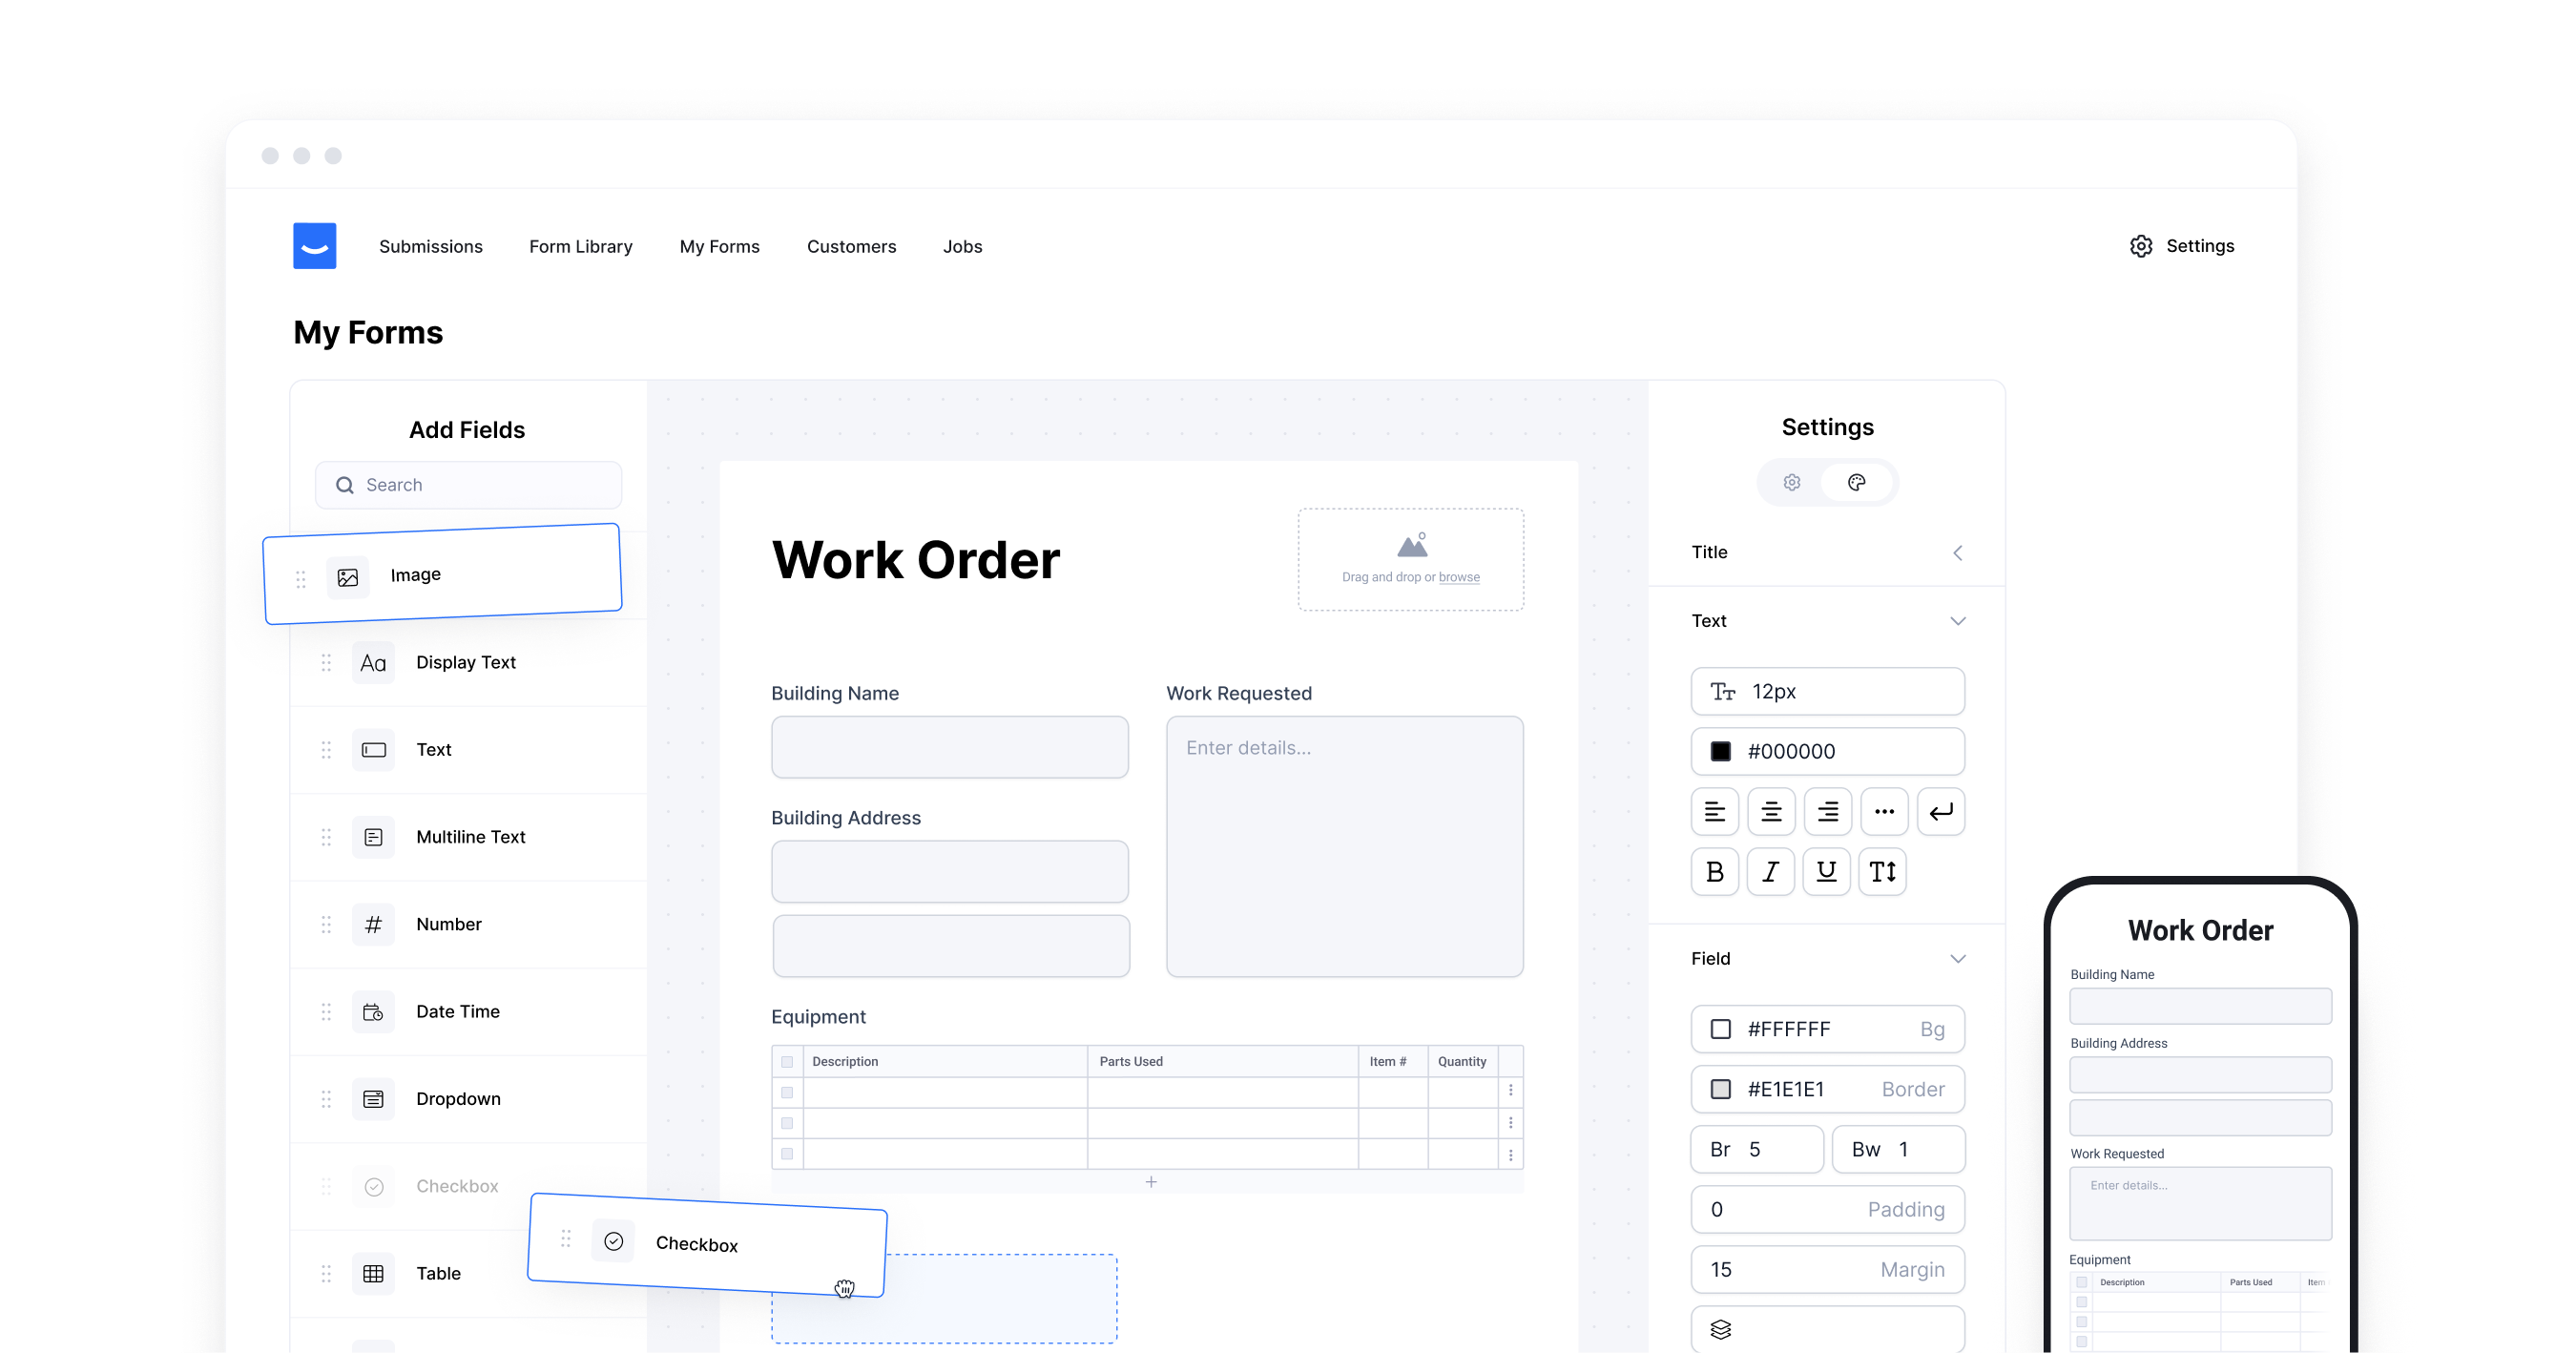Screen dimensions: 2576x1353
Task: Collapse the Field section in Settings
Action: click(x=1958, y=958)
